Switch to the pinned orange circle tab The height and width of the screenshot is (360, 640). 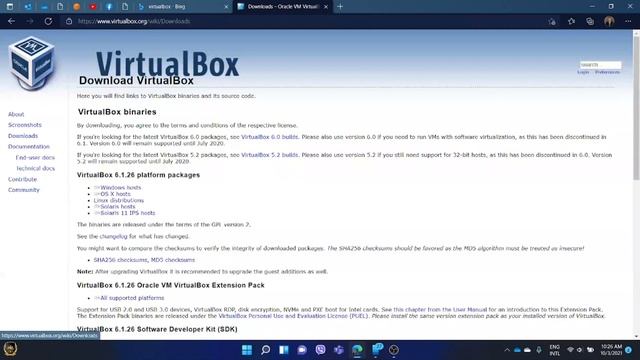76,7
